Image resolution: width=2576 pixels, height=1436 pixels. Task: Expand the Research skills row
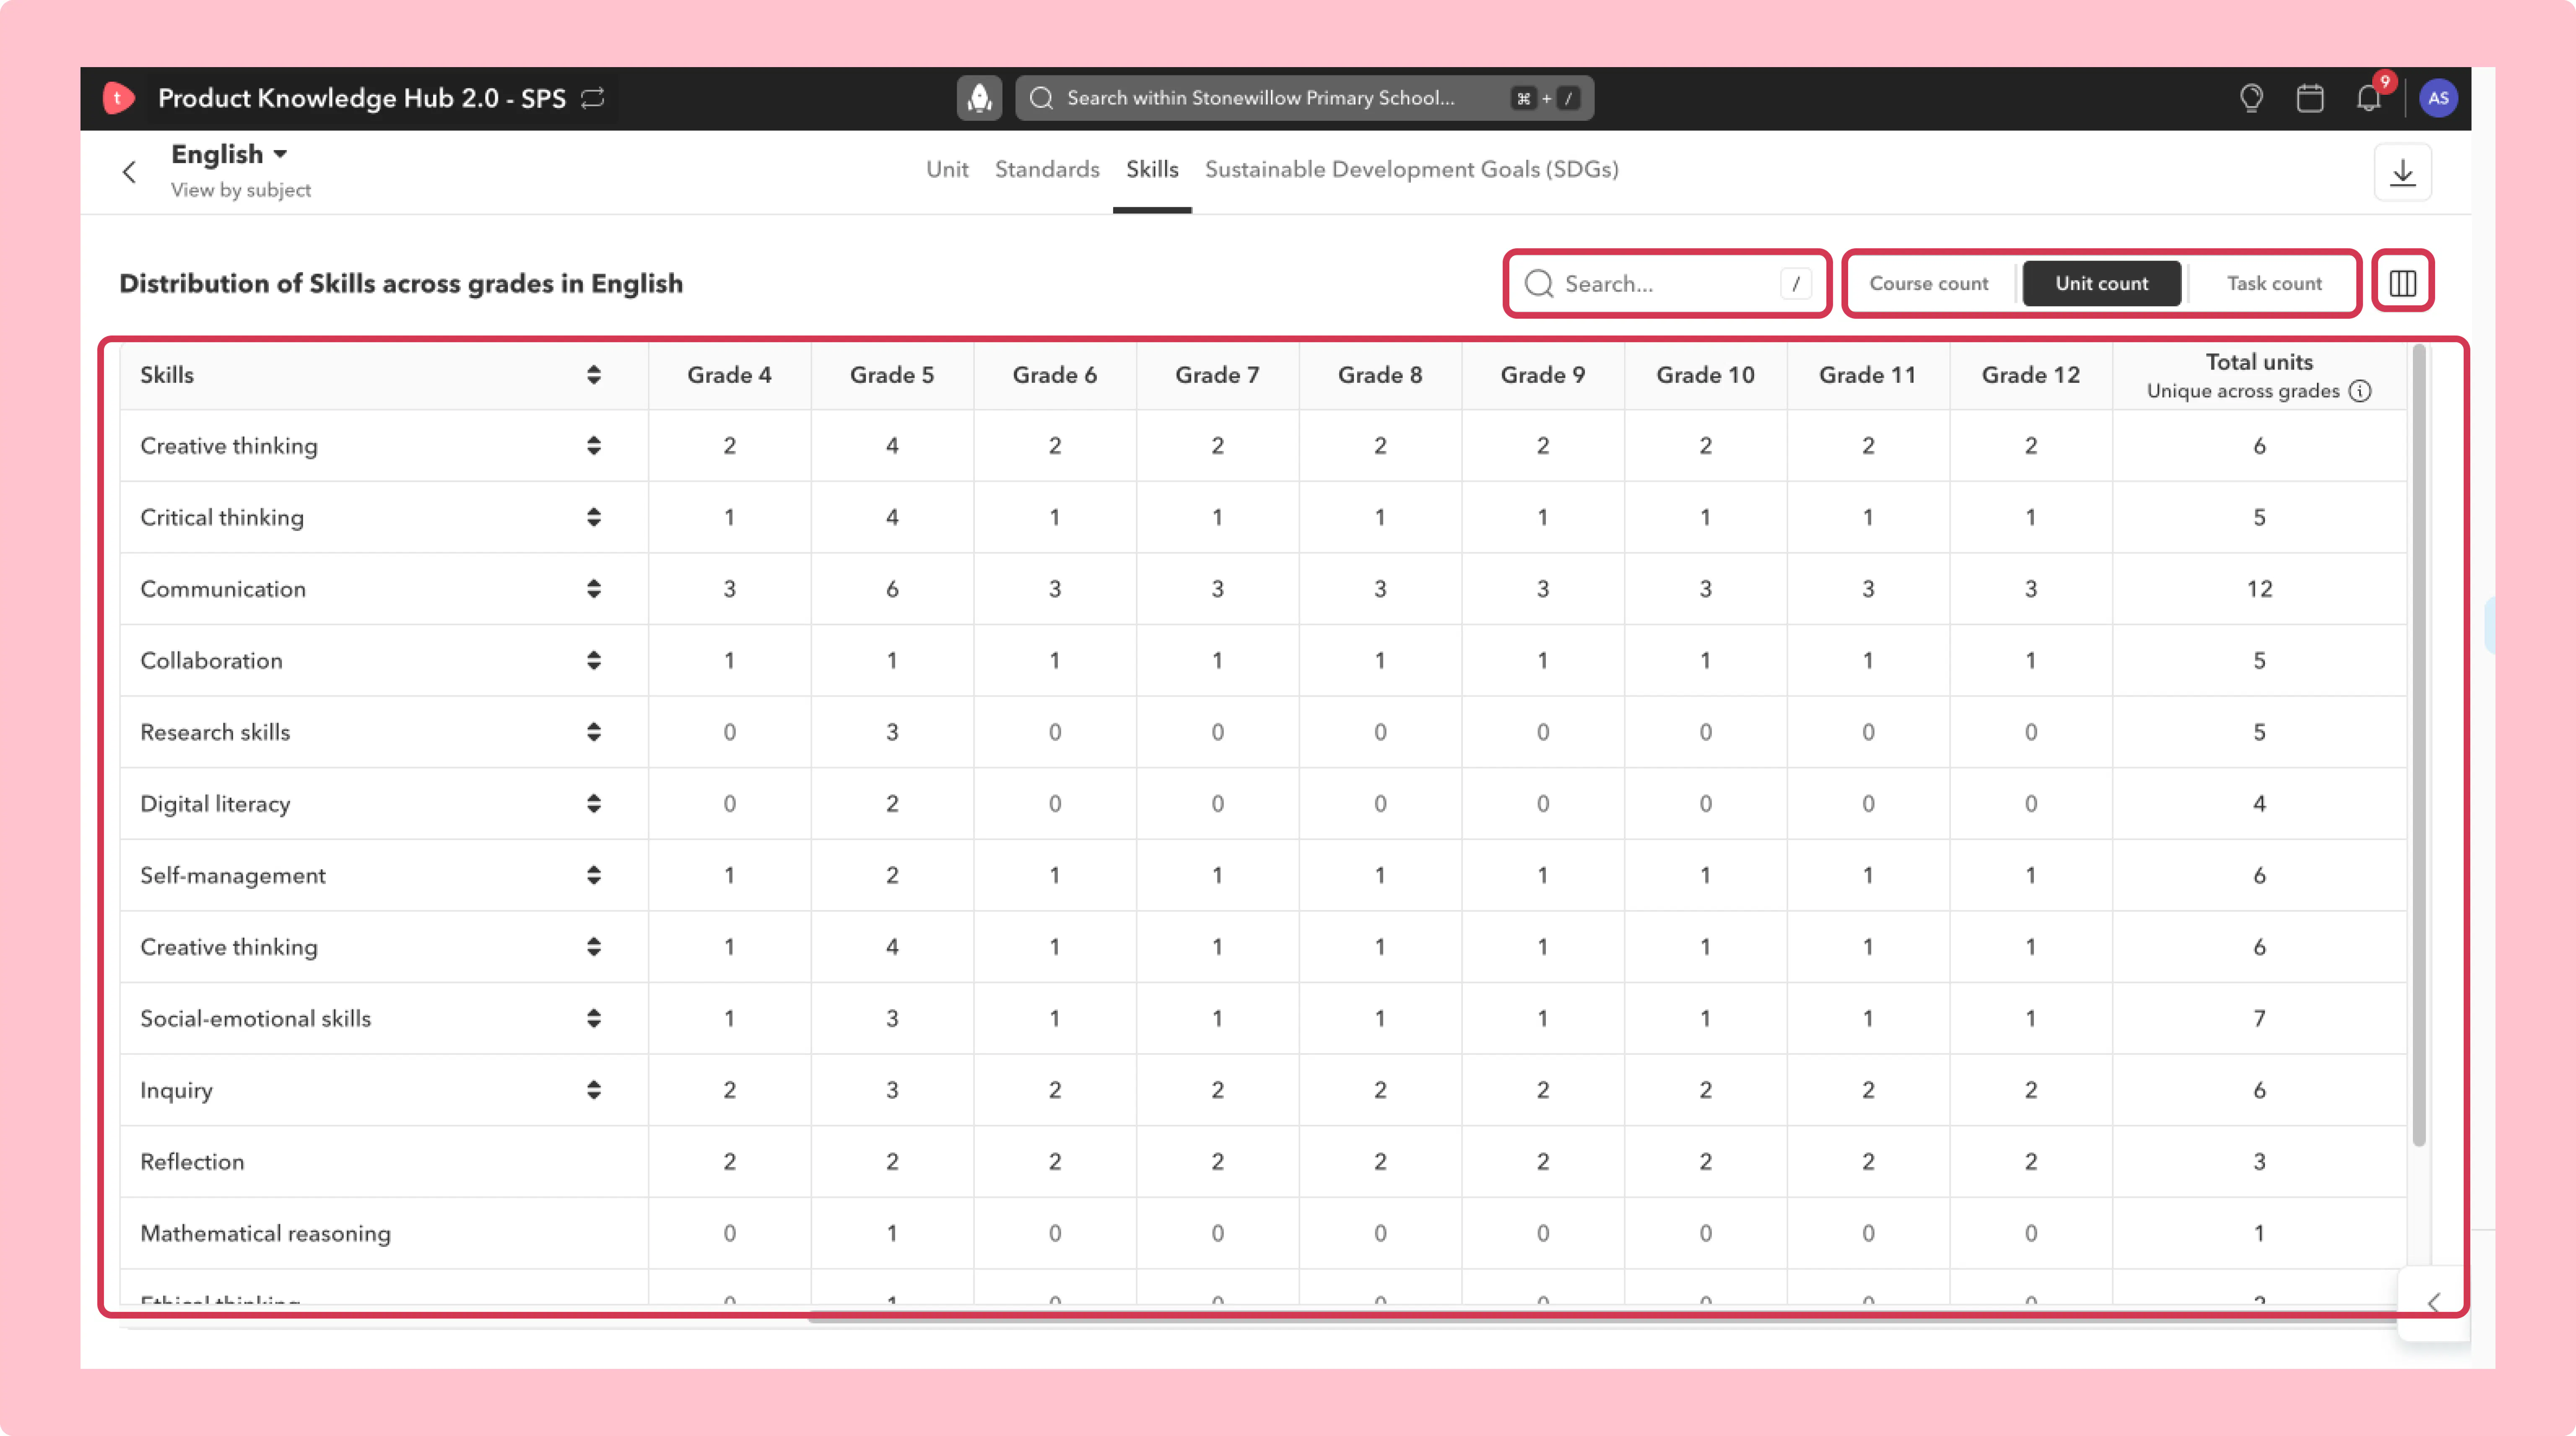pos(594,732)
